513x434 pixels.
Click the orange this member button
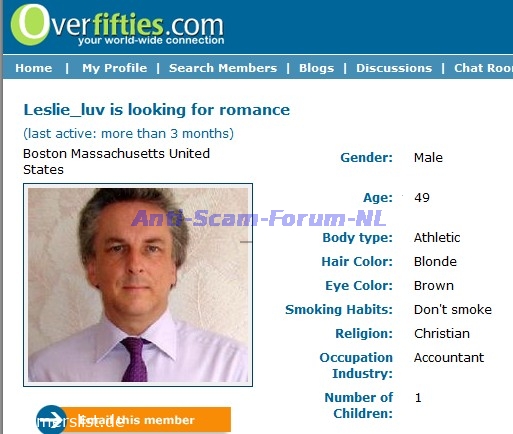tap(147, 419)
